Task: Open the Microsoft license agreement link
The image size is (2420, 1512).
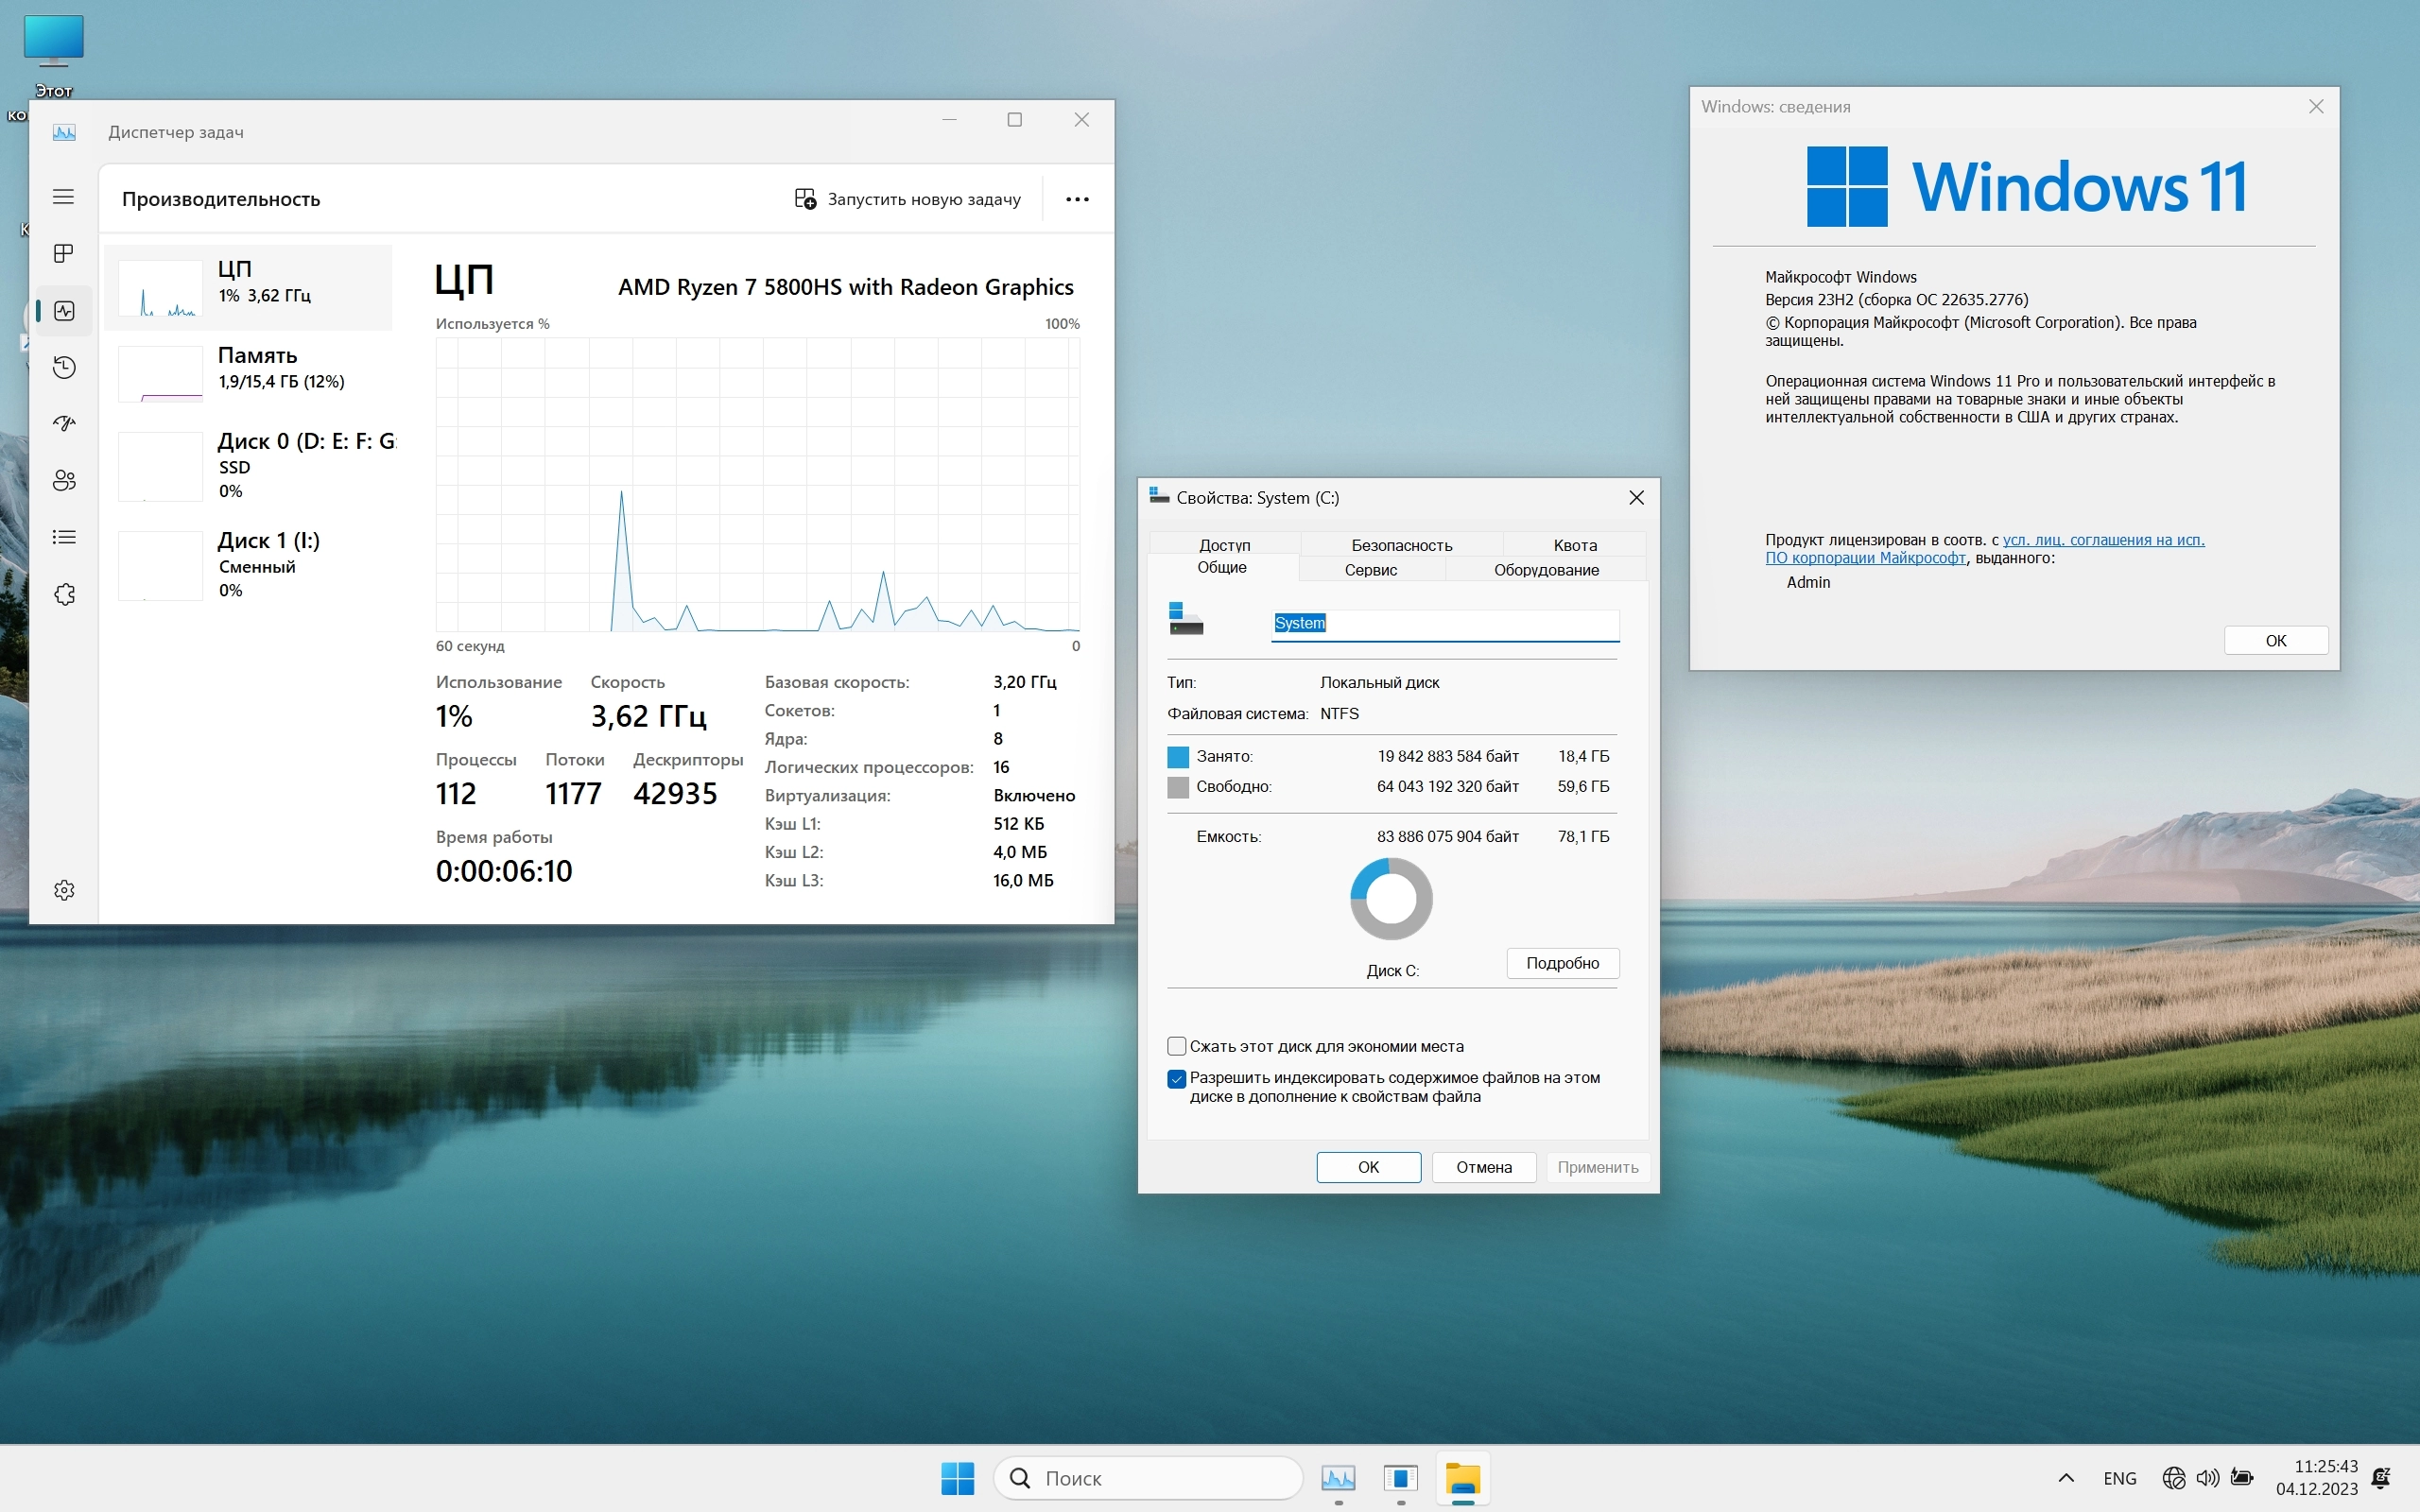Action: pyautogui.click(x=2103, y=540)
